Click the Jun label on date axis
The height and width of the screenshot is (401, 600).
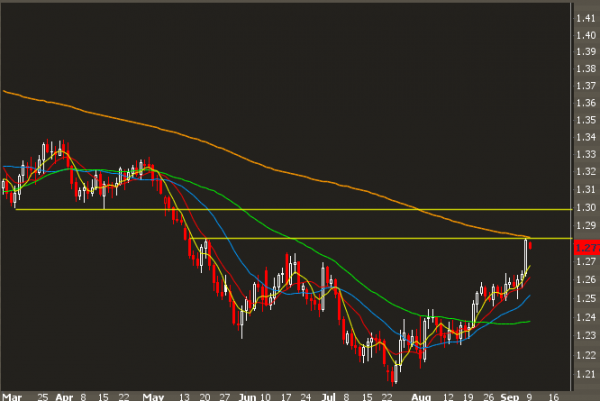point(247,394)
